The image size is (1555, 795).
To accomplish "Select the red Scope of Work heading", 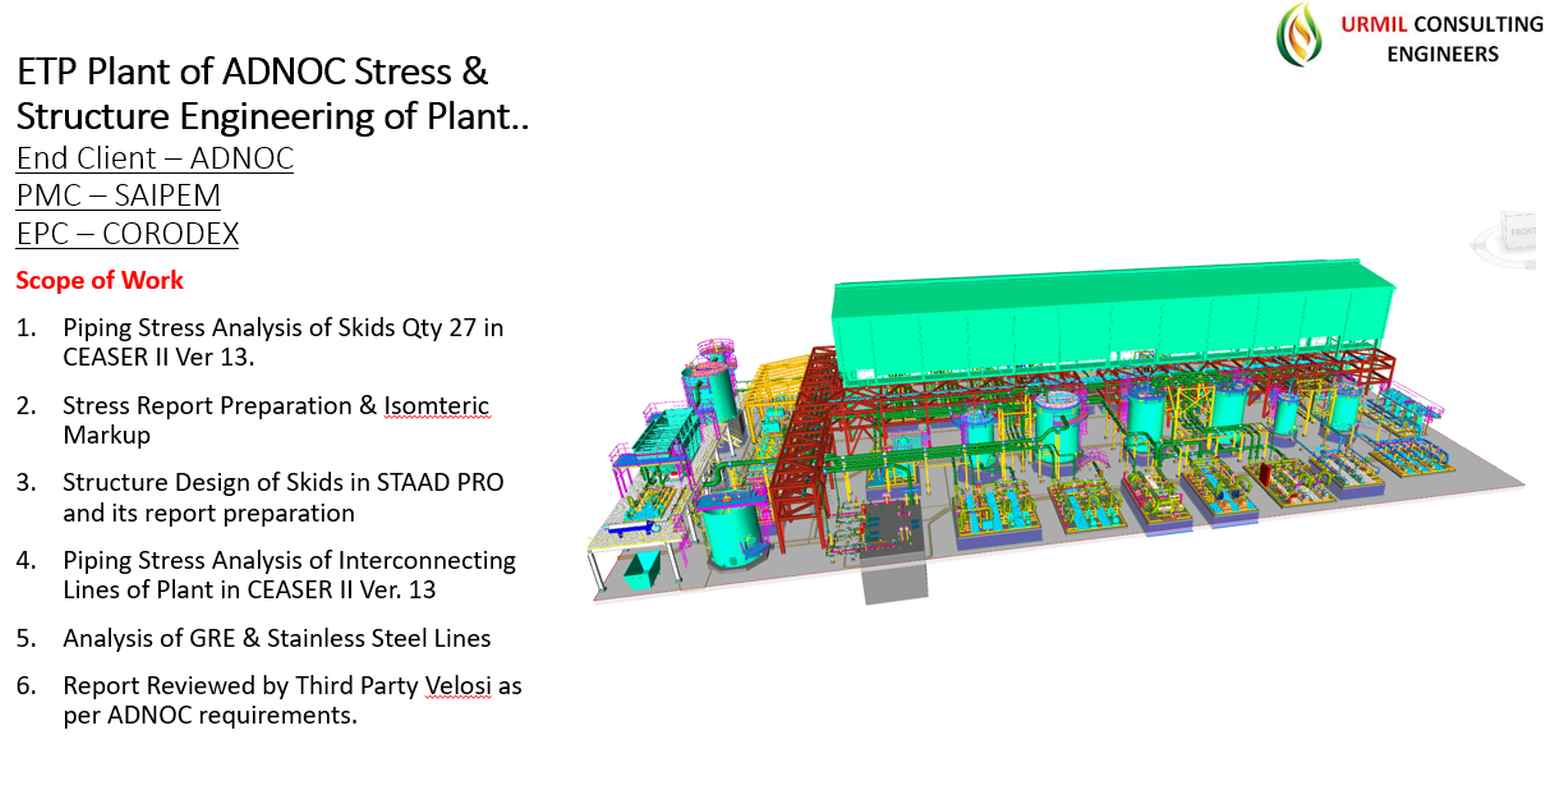I will (99, 281).
